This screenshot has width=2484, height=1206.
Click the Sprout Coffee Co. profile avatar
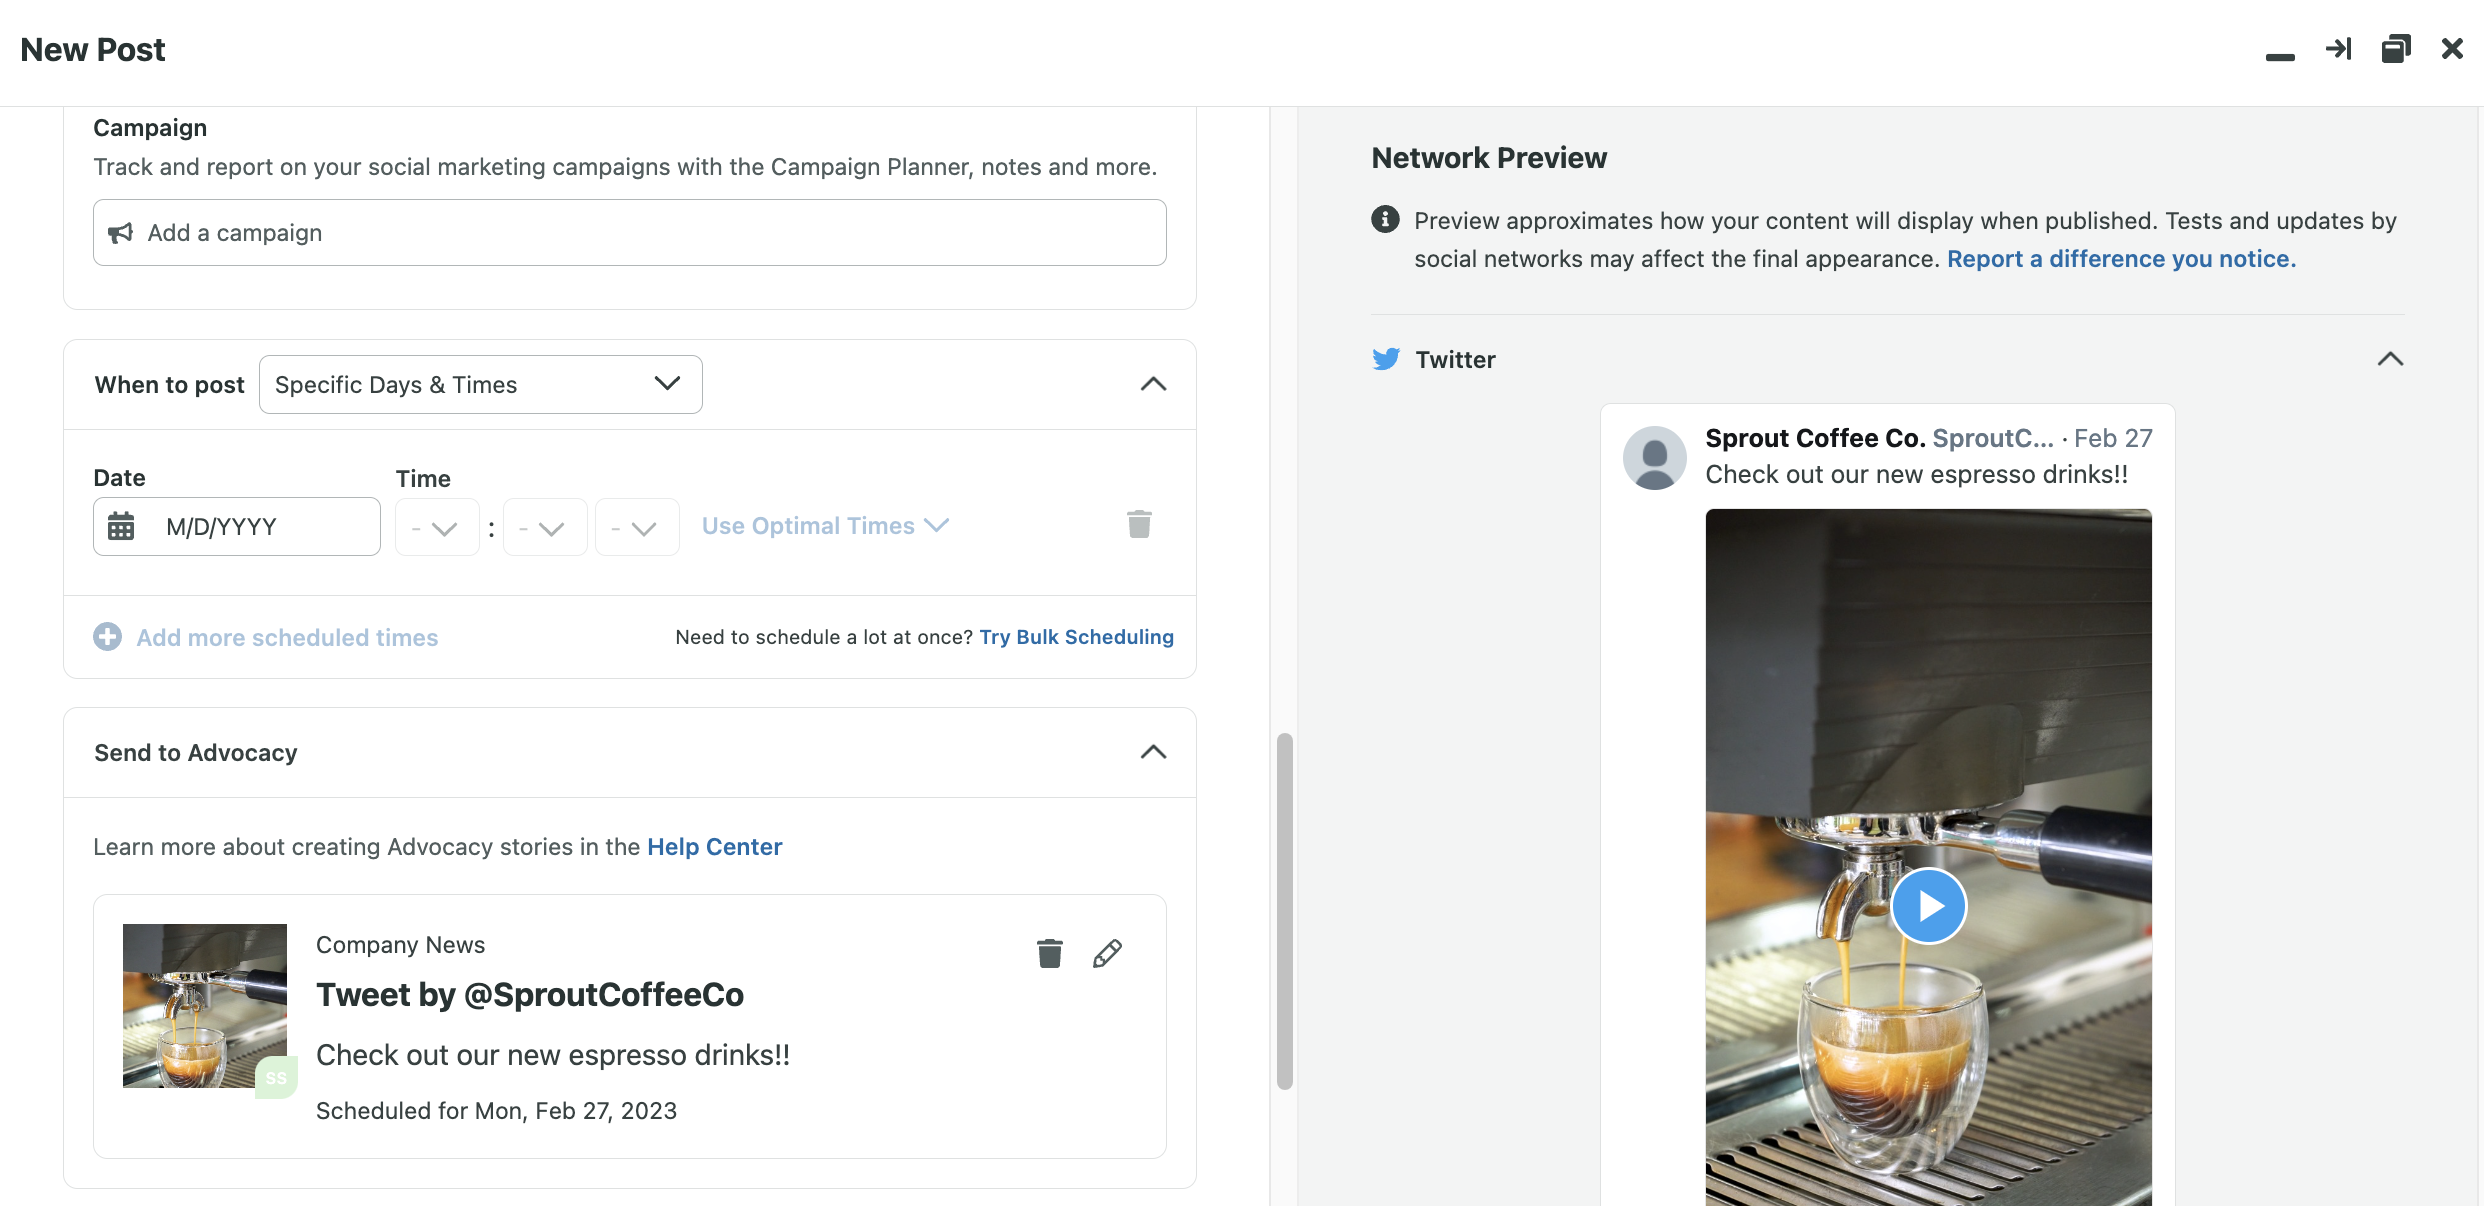(1654, 458)
